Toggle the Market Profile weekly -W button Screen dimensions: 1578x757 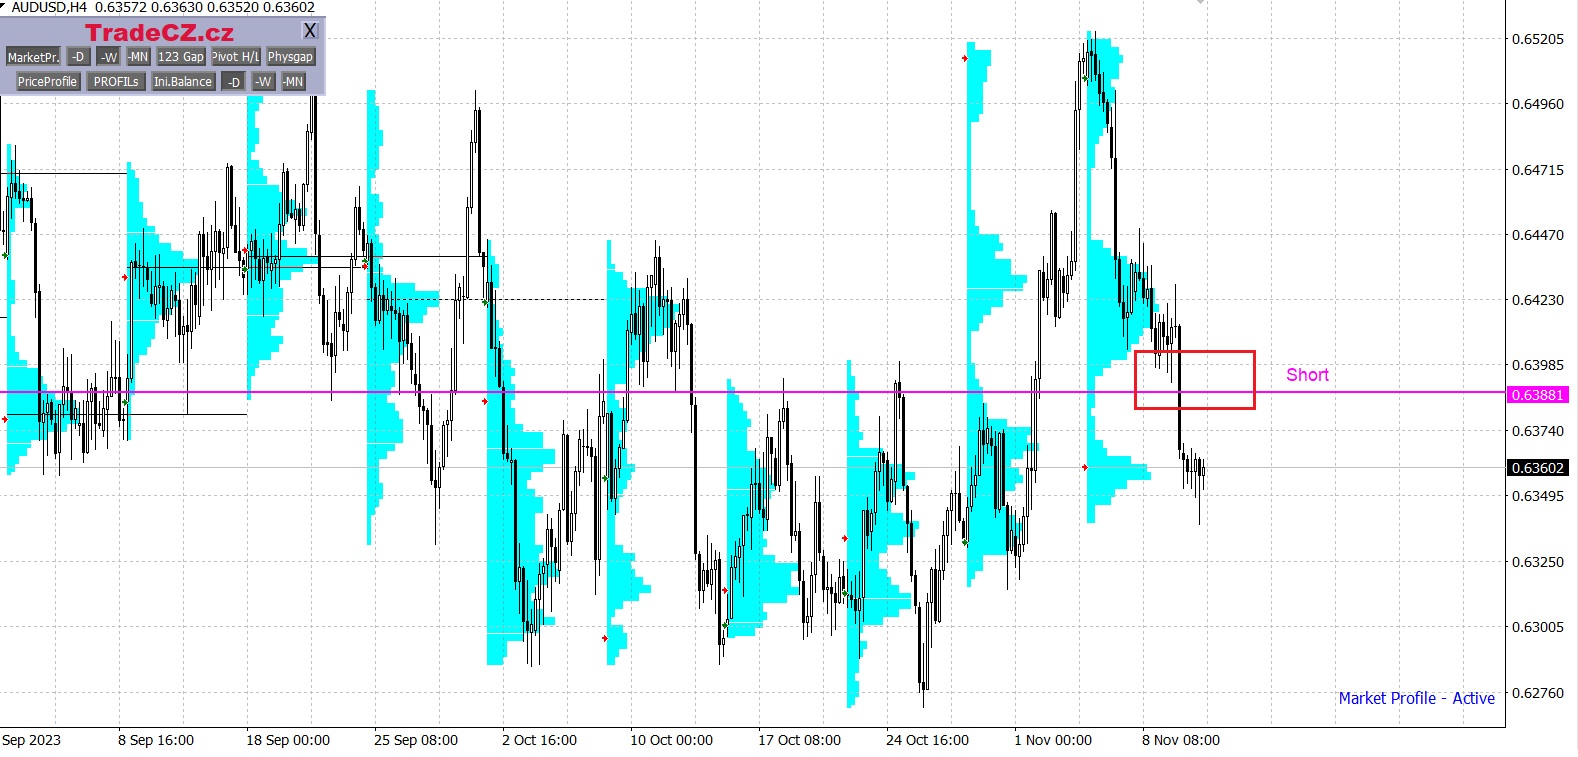point(108,57)
